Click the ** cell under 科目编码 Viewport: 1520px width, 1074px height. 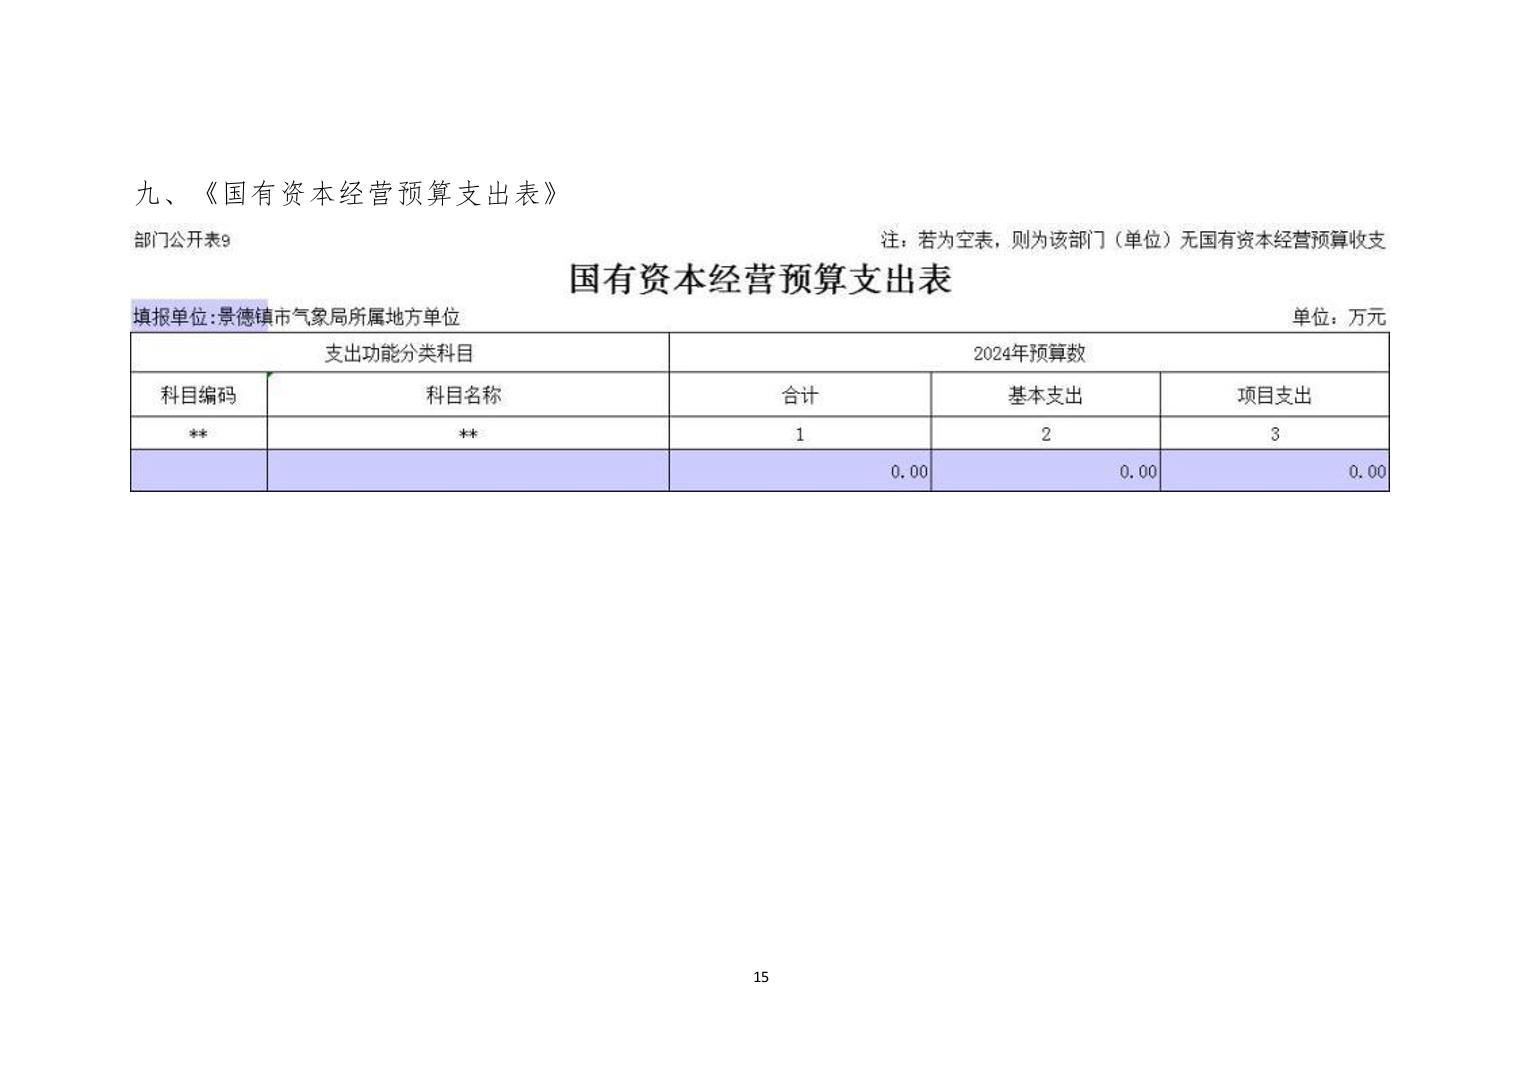(x=198, y=434)
